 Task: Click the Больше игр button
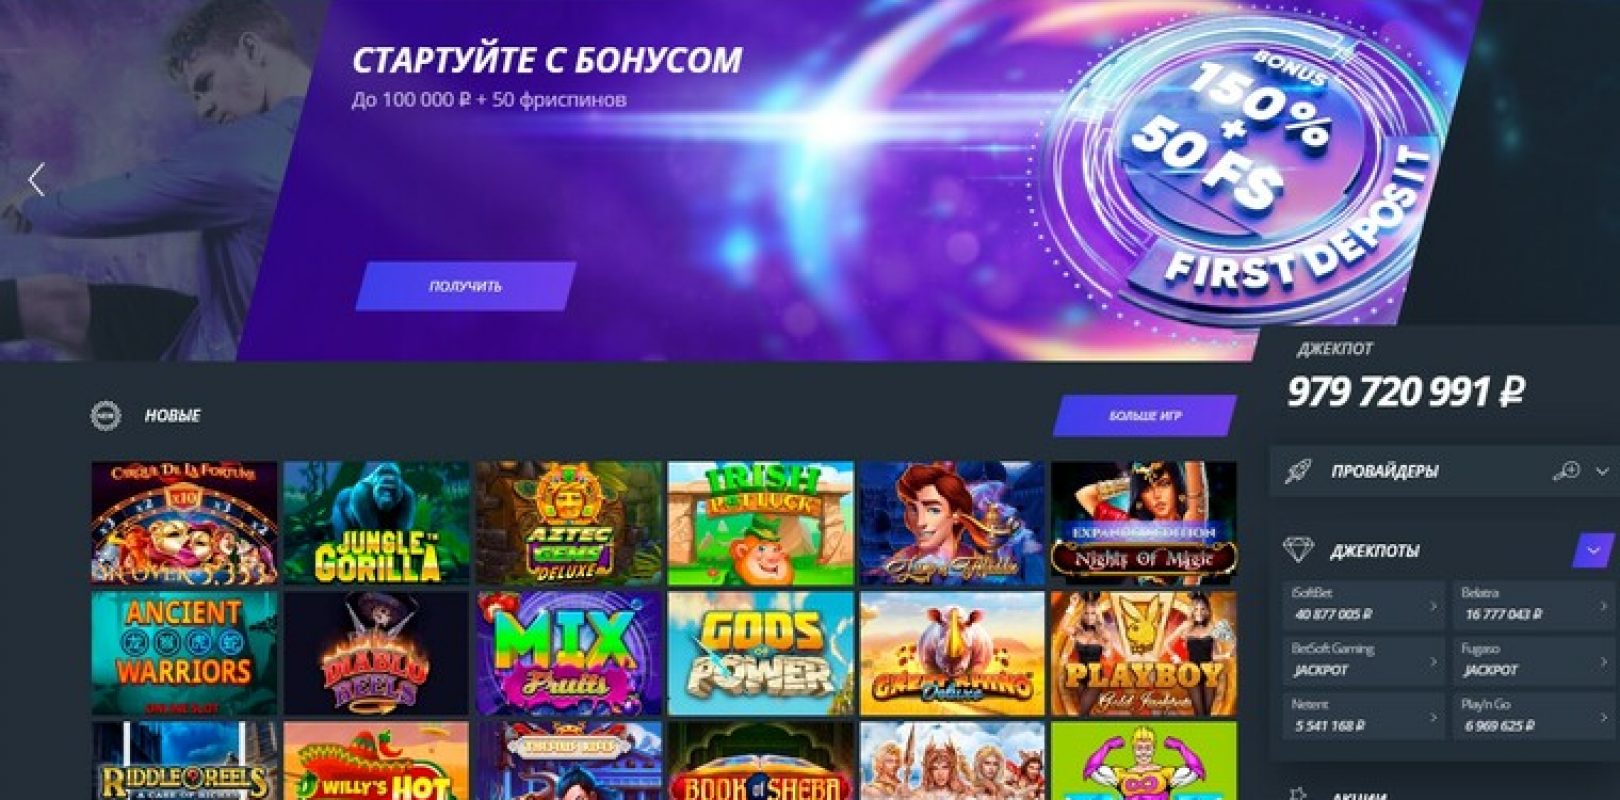(1145, 415)
